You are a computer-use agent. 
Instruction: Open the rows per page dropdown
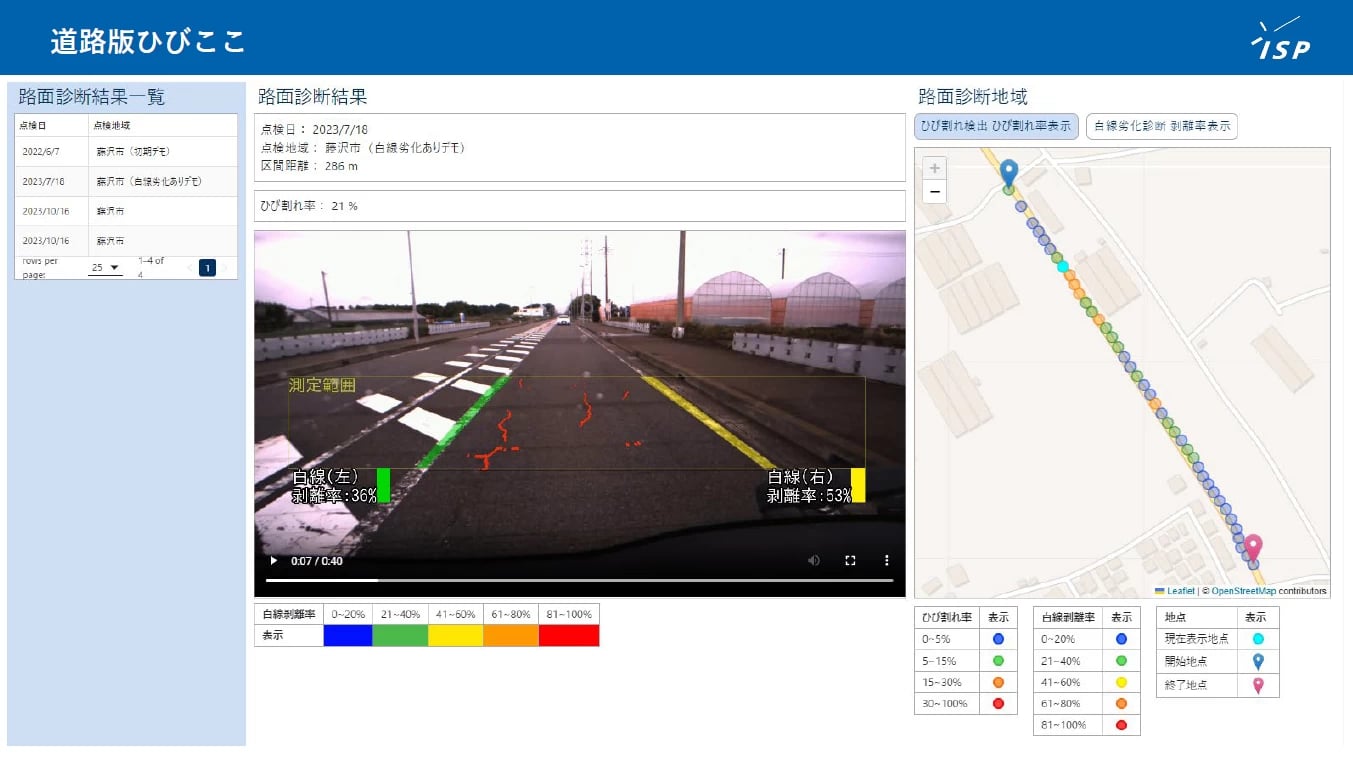[x=104, y=268]
